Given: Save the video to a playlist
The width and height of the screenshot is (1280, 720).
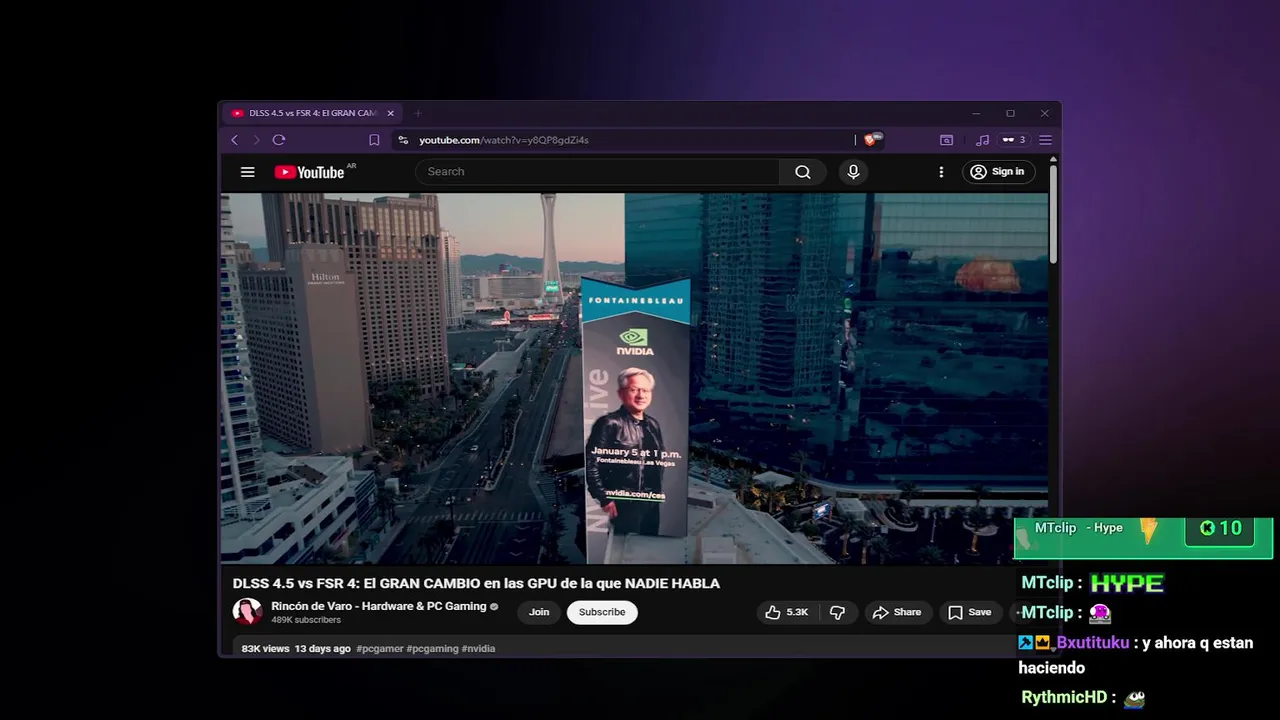Looking at the screenshot, I should point(969,612).
